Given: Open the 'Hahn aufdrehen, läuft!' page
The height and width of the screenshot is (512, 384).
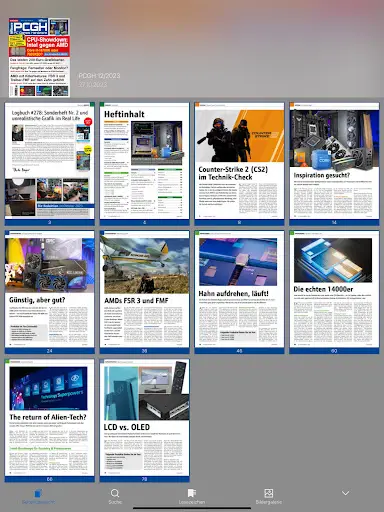Looking at the screenshot, I should (239, 292).
